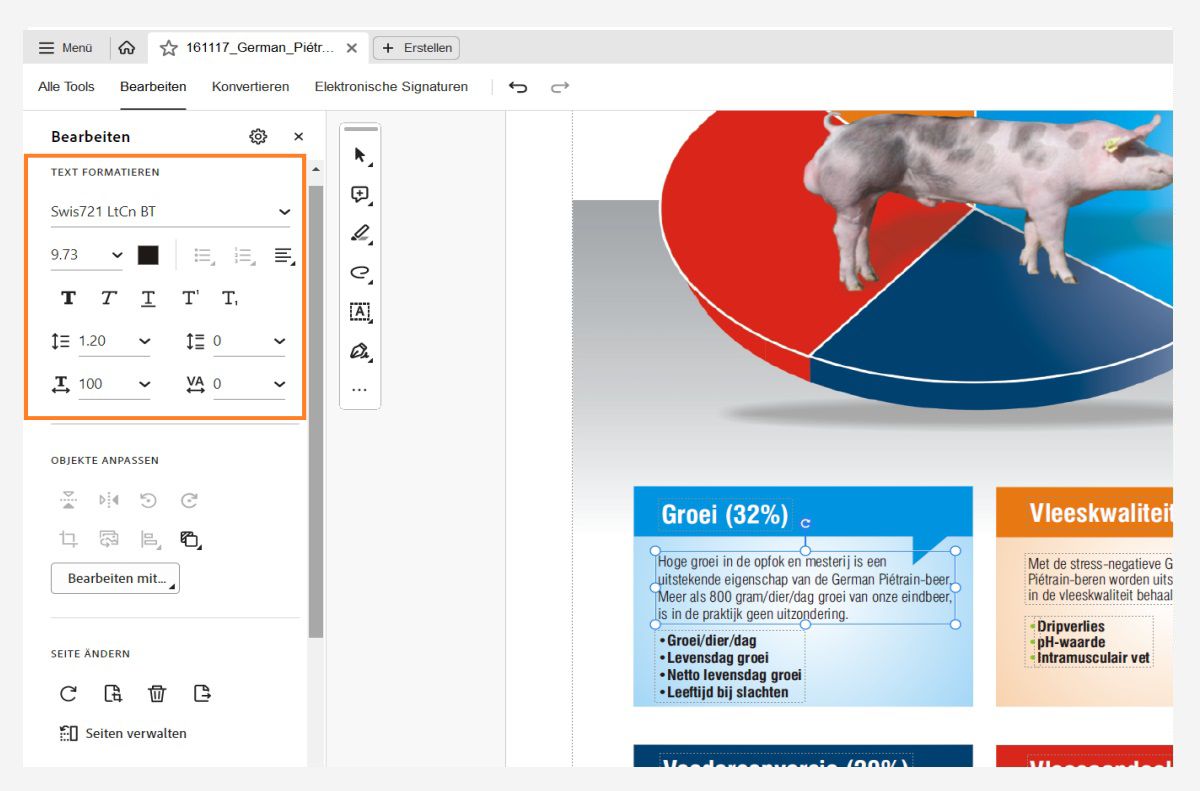Open Seiten verwalten
Screen dimensions: 1200x791
click(123, 733)
